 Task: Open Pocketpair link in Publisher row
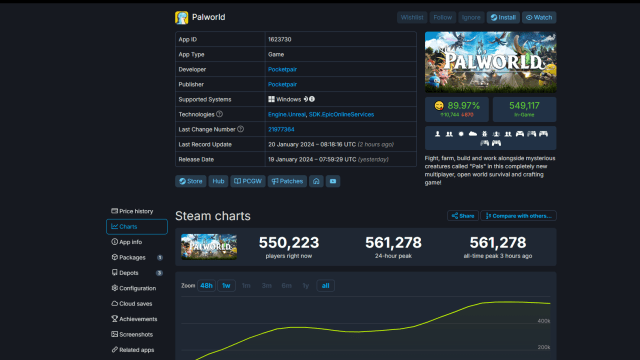(x=282, y=84)
